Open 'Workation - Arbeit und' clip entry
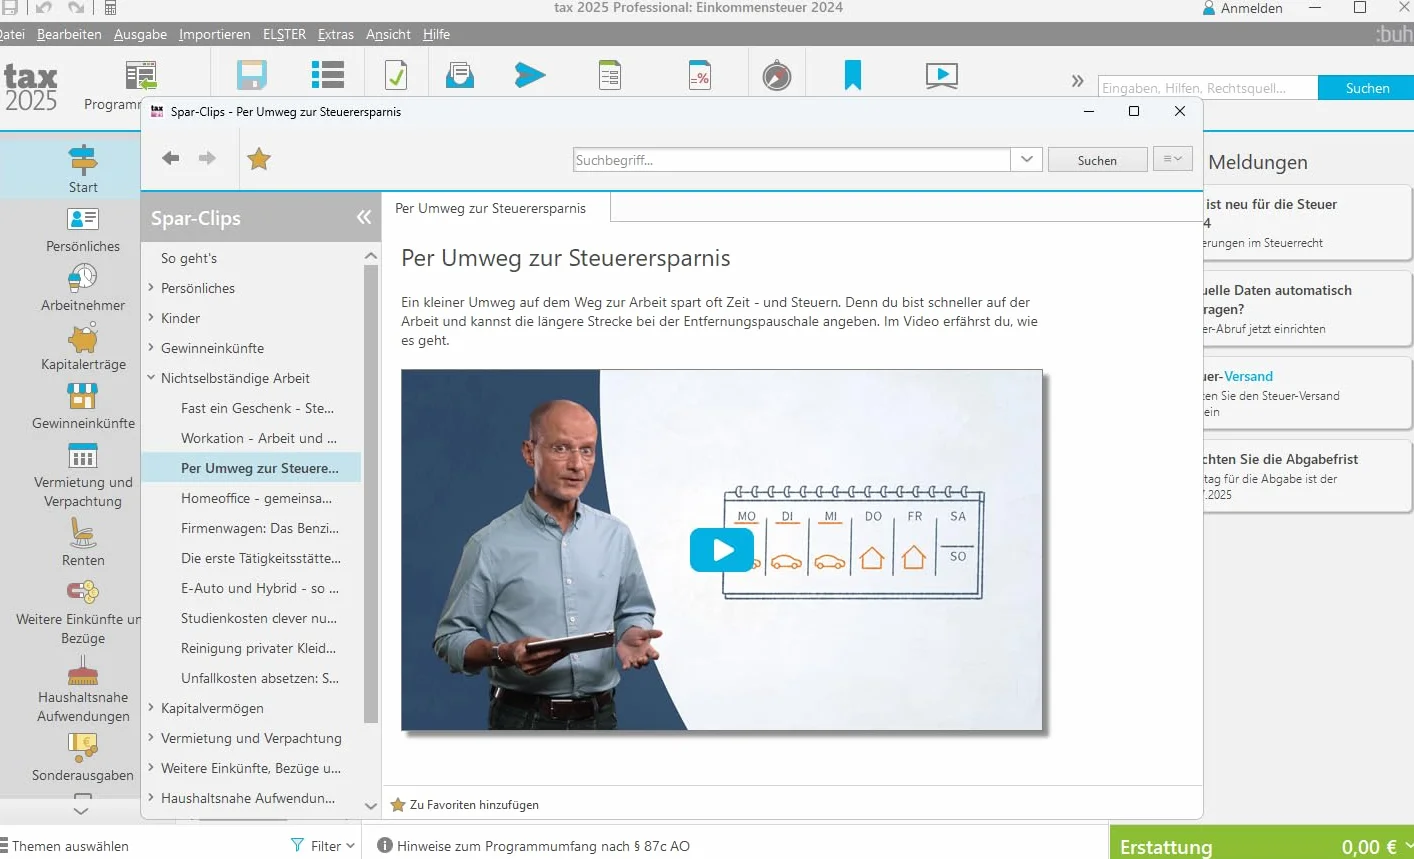 pyautogui.click(x=258, y=438)
